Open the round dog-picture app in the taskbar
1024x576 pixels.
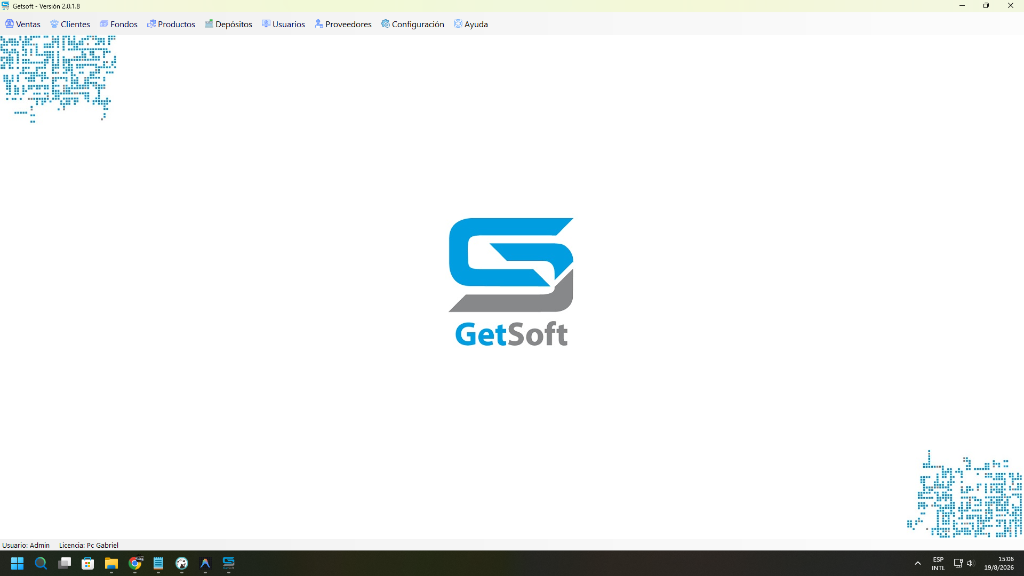pyautogui.click(x=182, y=563)
